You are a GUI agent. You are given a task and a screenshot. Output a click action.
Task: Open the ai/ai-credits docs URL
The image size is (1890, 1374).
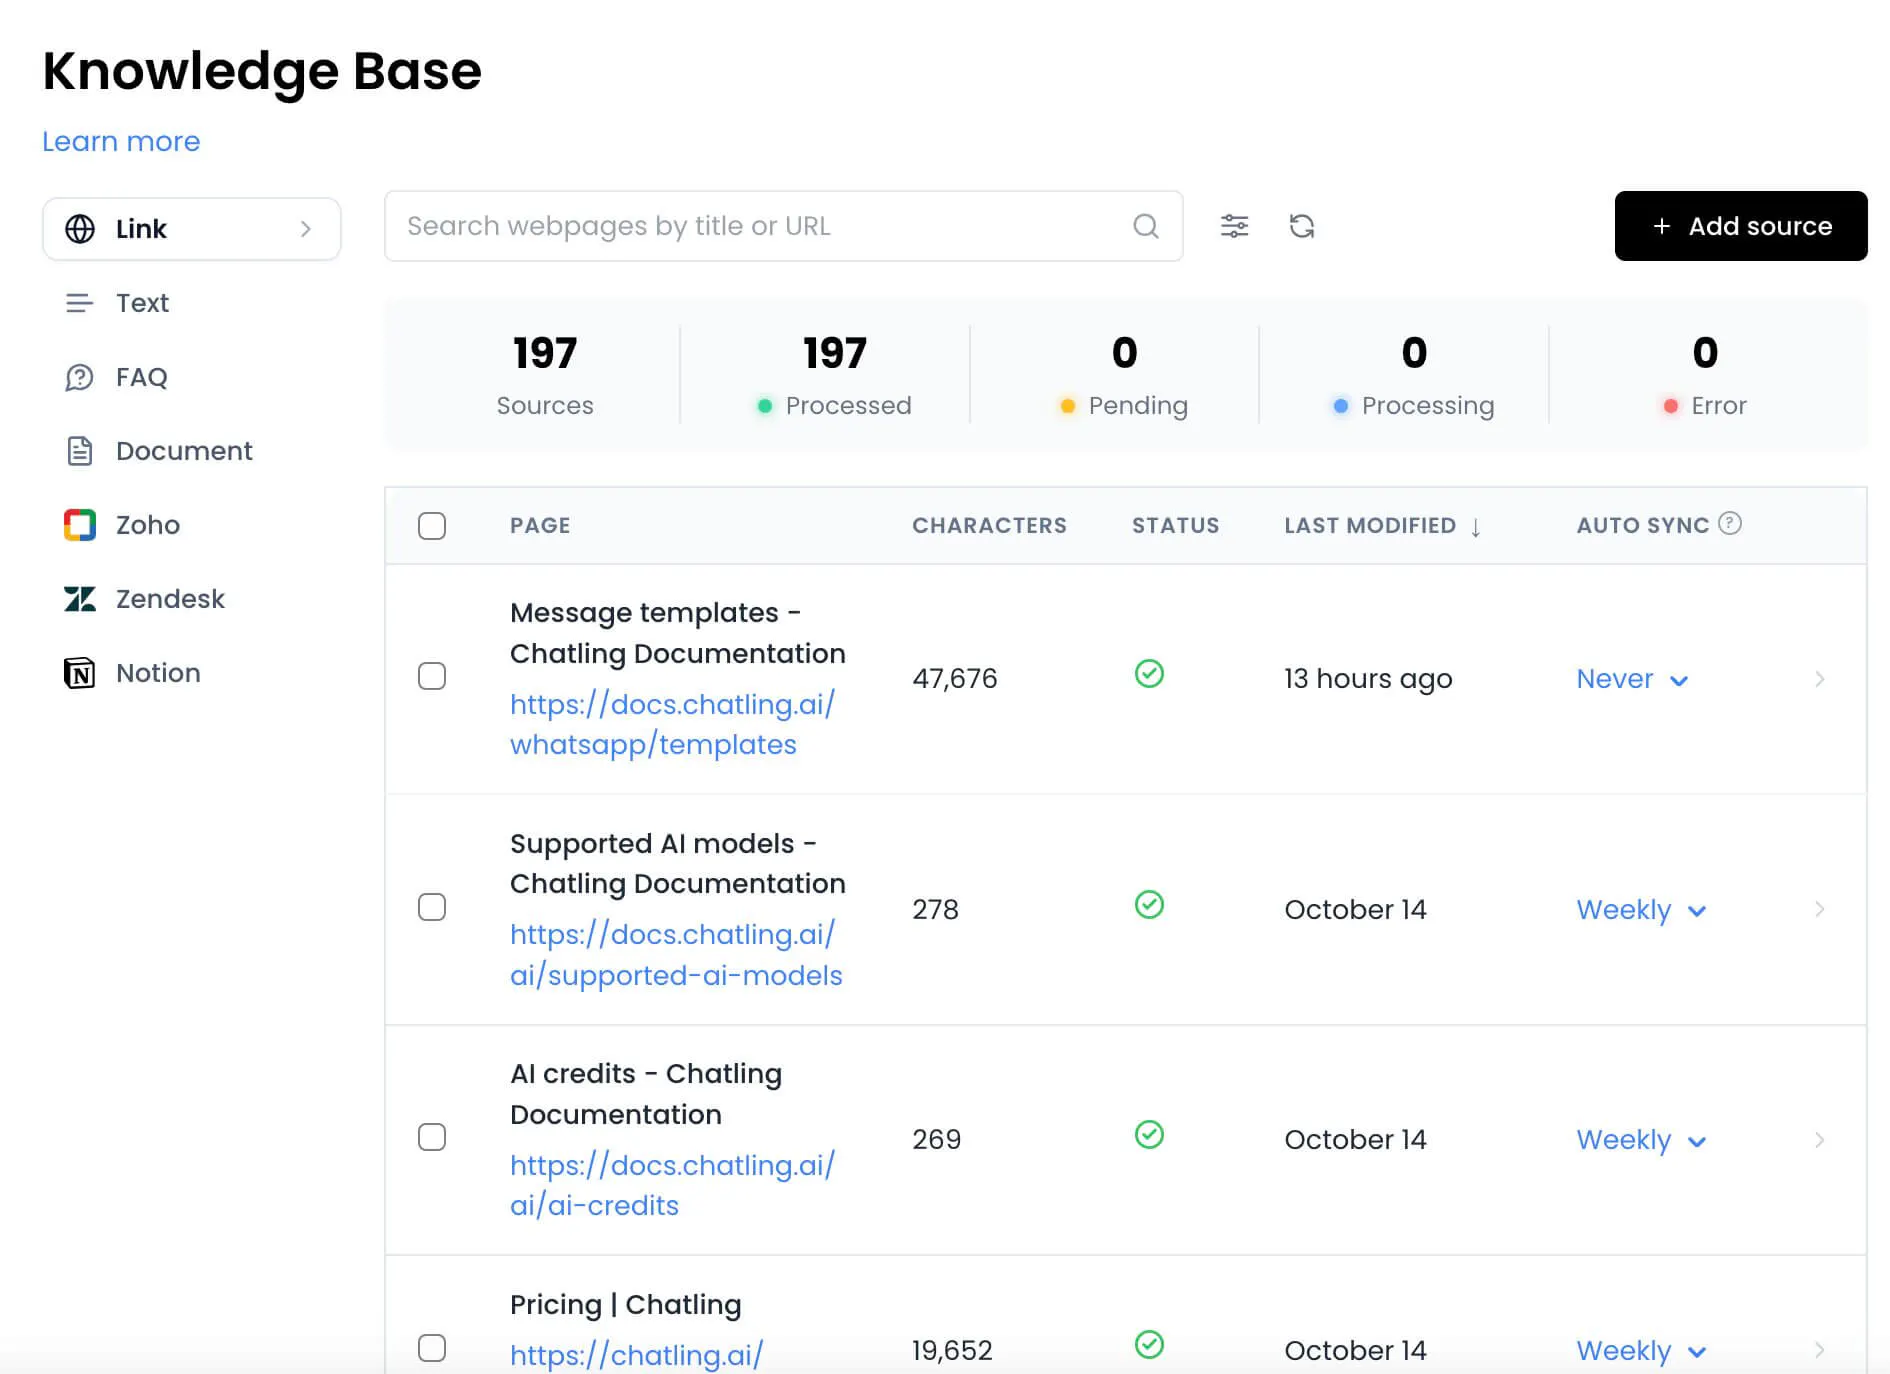click(x=672, y=1185)
